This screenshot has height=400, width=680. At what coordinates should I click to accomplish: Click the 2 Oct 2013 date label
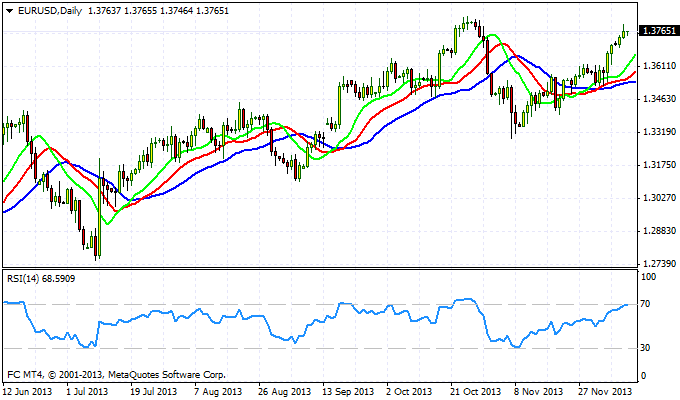point(409,391)
